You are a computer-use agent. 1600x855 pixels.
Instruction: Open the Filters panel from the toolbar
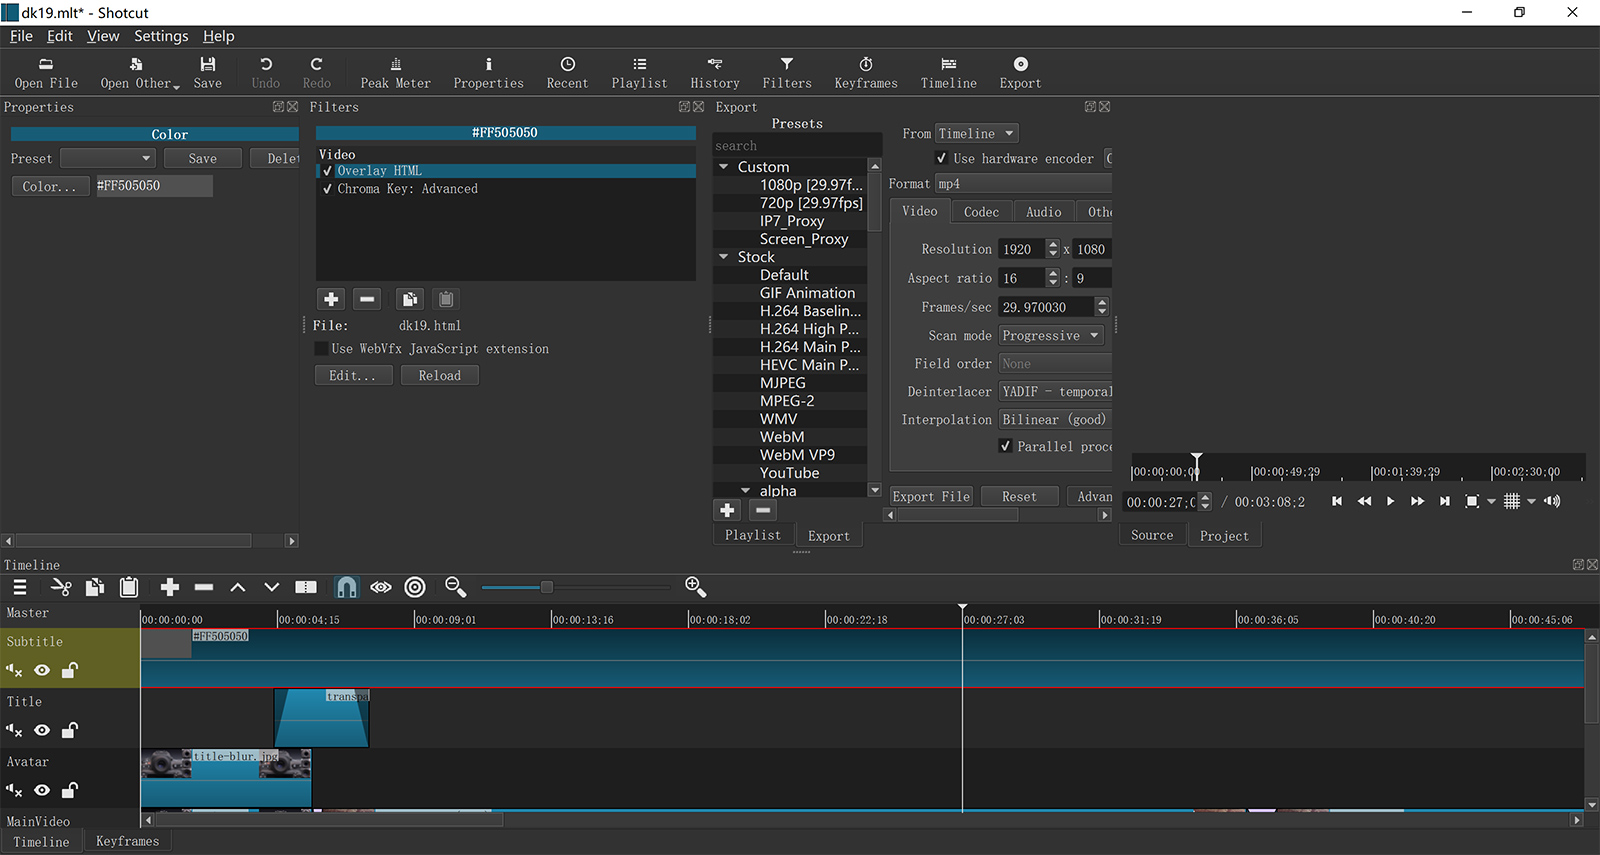[787, 73]
